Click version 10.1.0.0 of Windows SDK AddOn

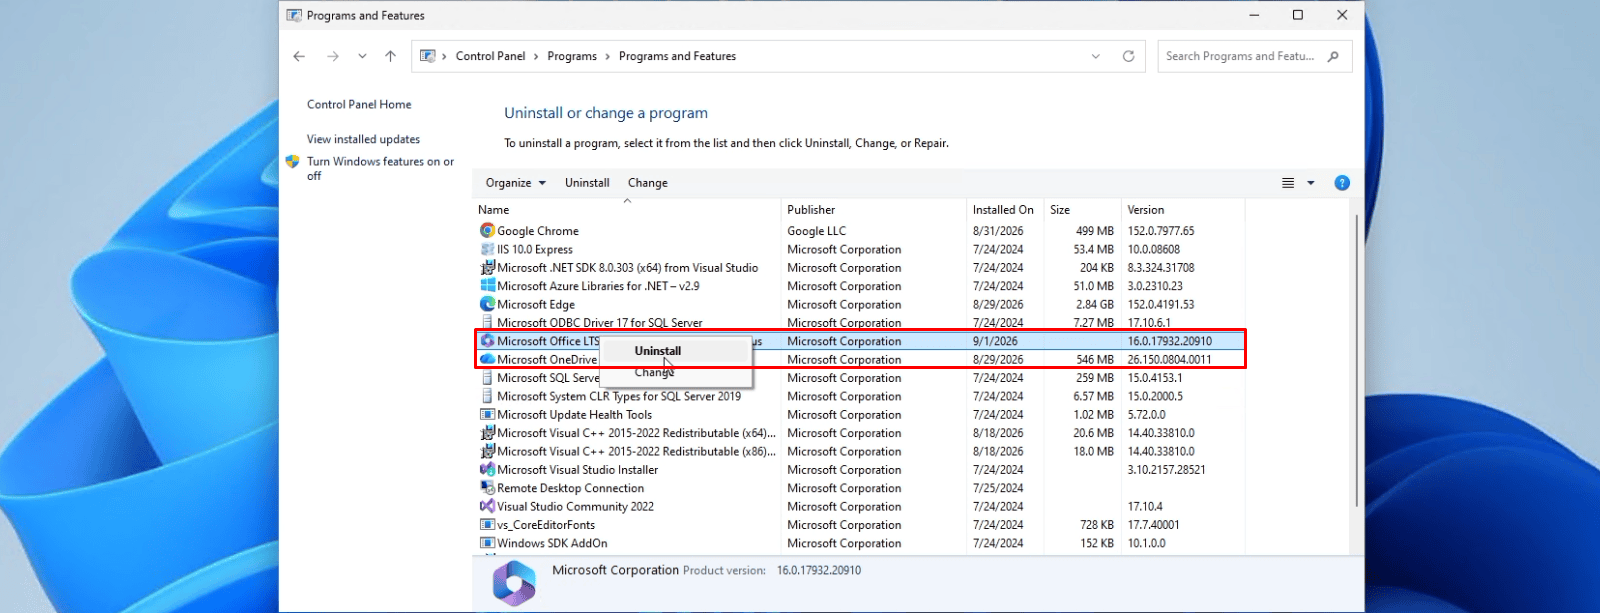pyautogui.click(x=1146, y=543)
